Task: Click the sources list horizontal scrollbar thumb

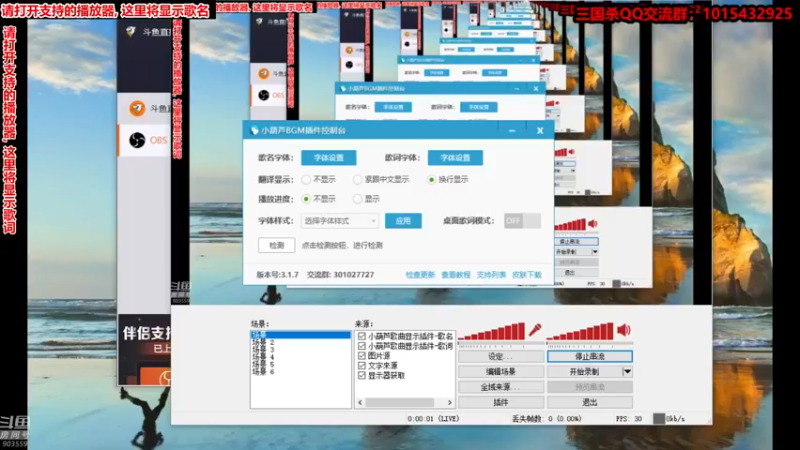Action: [x=399, y=403]
